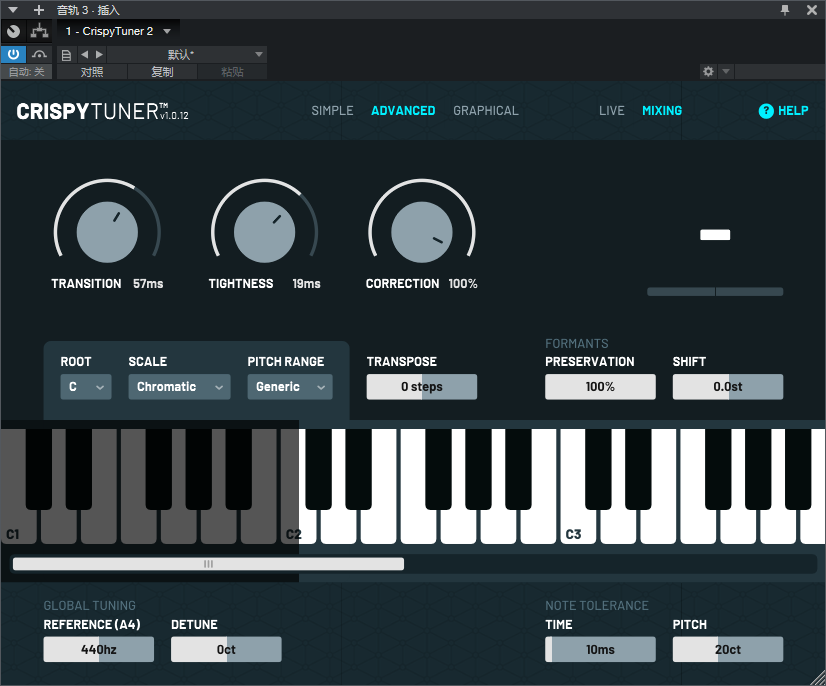This screenshot has width=826, height=686.
Task: Click the 自动: 关 automation button
Action: pyautogui.click(x=26, y=72)
